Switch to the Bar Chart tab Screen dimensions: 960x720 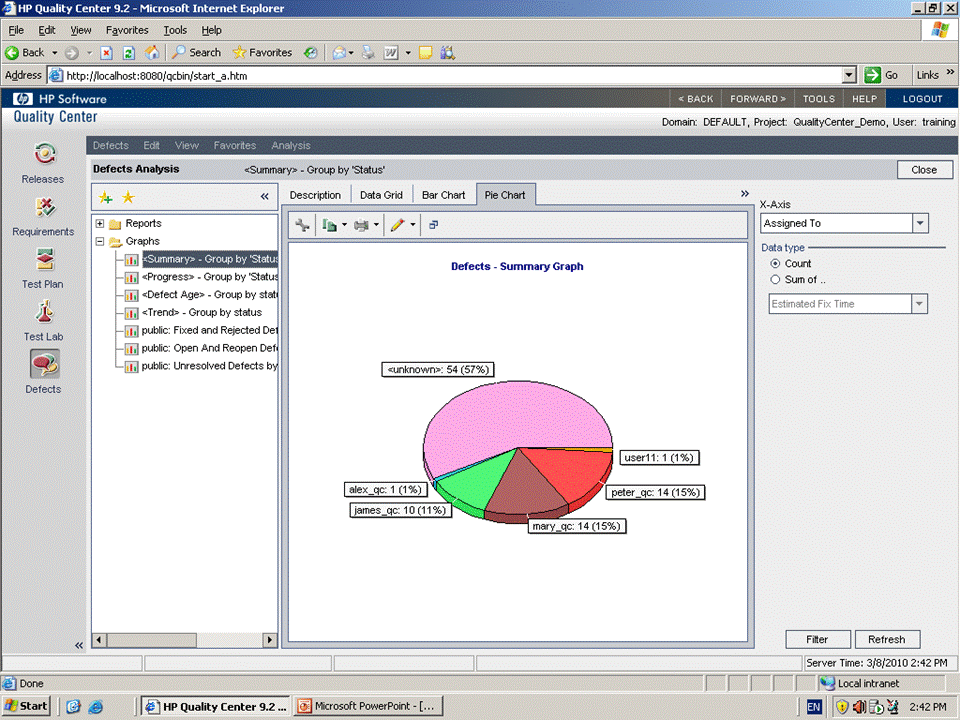pos(444,195)
